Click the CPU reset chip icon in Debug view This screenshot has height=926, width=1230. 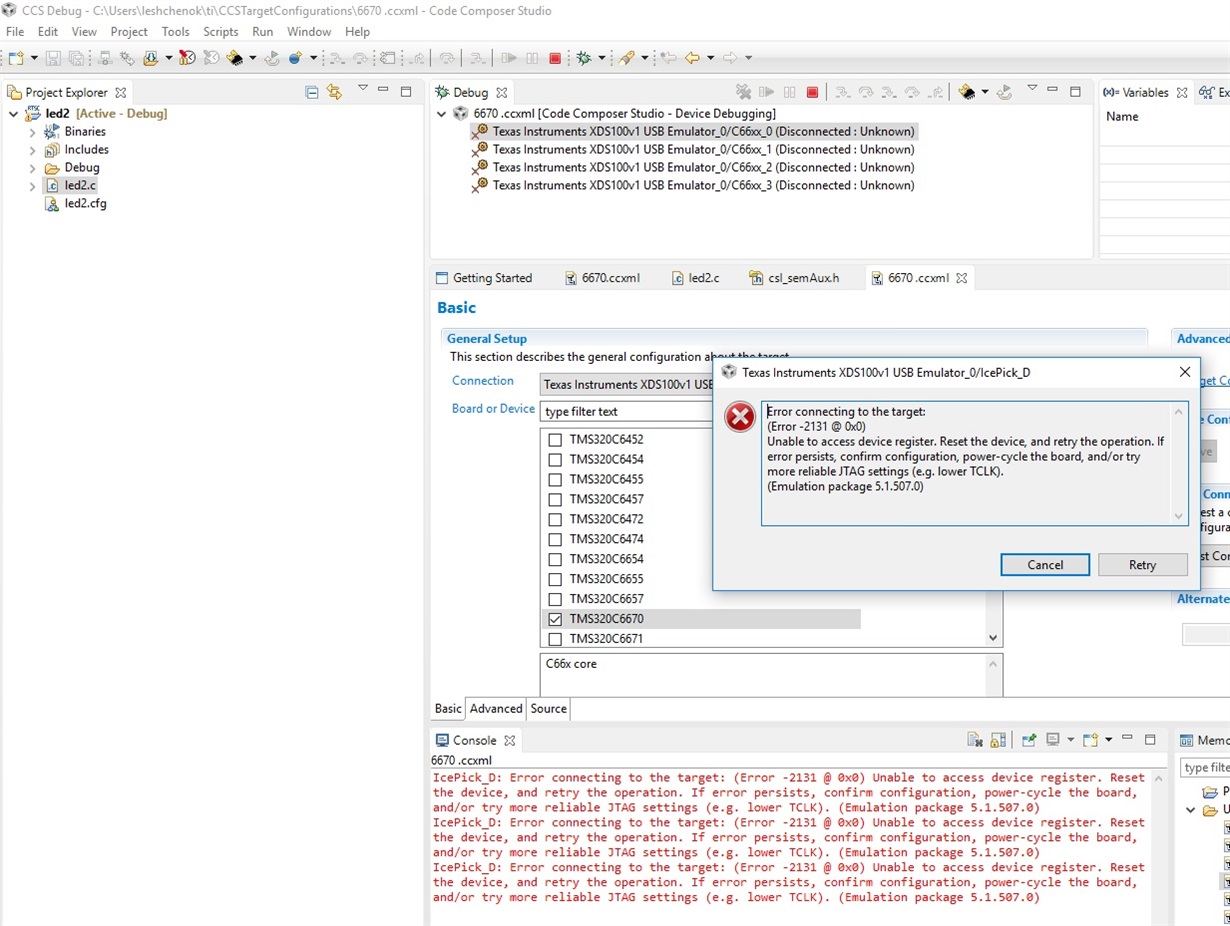(x=967, y=92)
